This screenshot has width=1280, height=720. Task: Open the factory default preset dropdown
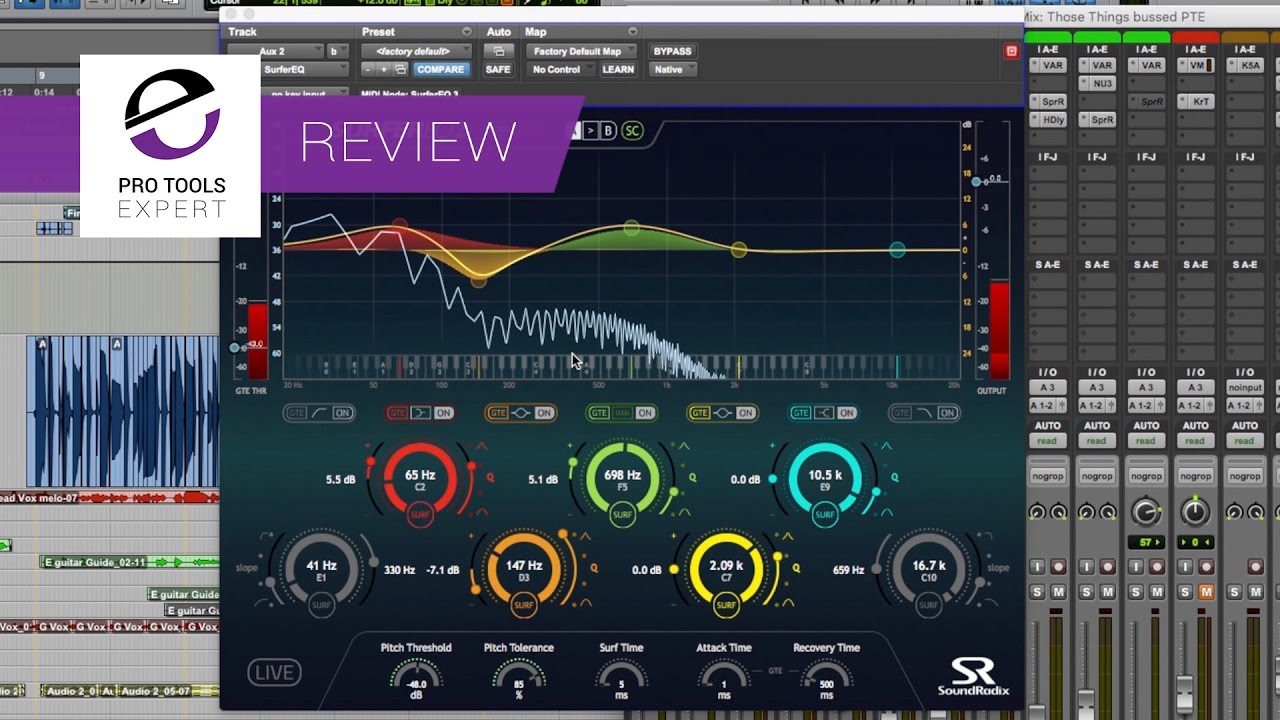point(416,51)
